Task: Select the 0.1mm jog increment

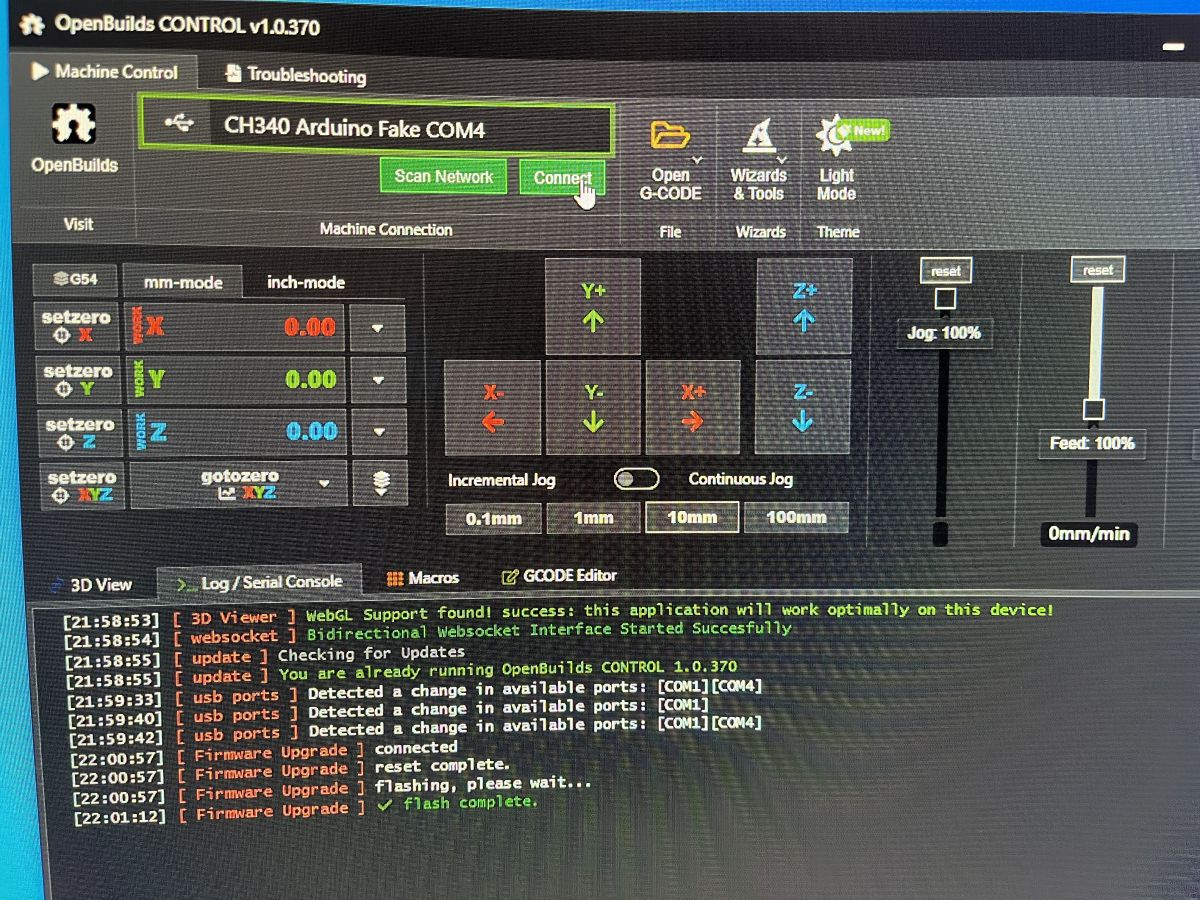Action: 493,518
